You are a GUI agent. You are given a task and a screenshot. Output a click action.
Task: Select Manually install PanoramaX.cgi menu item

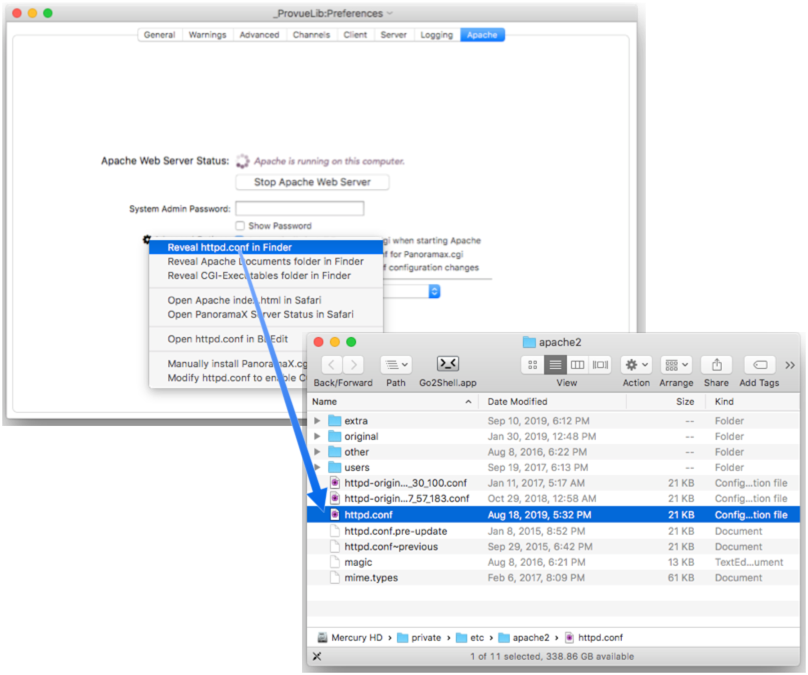[228, 363]
